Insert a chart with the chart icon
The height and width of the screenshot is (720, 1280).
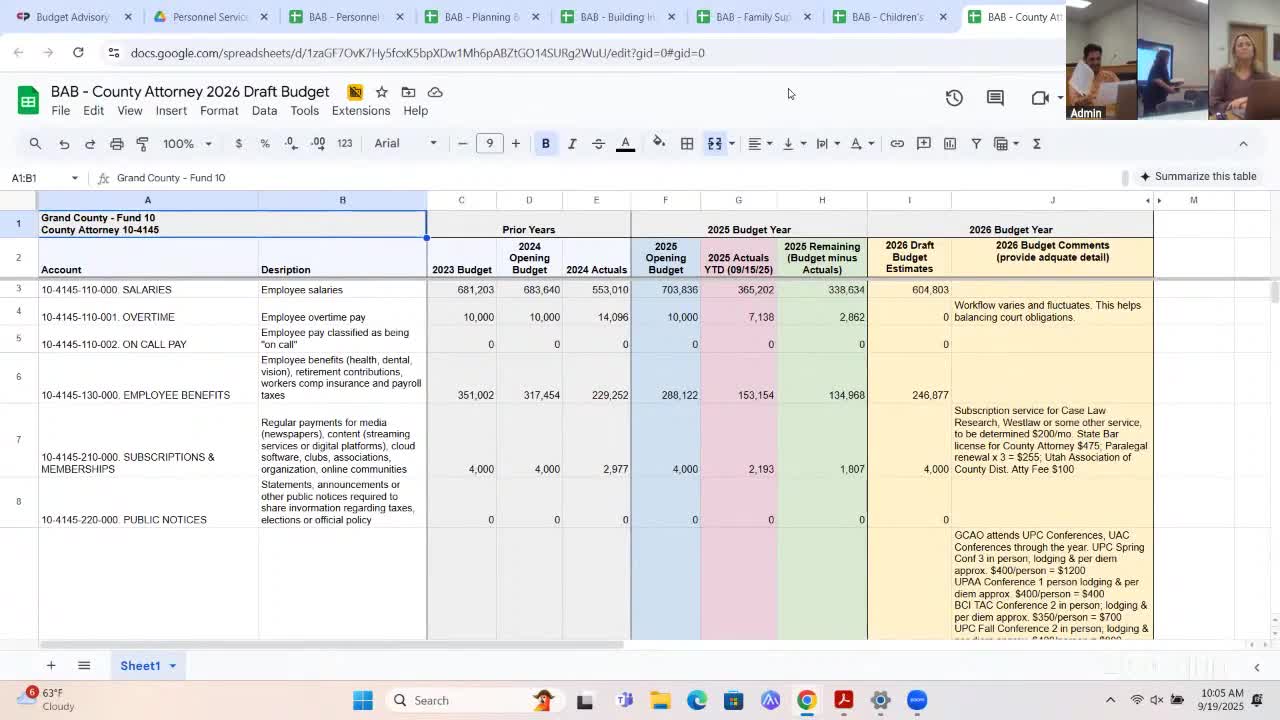[950, 143]
